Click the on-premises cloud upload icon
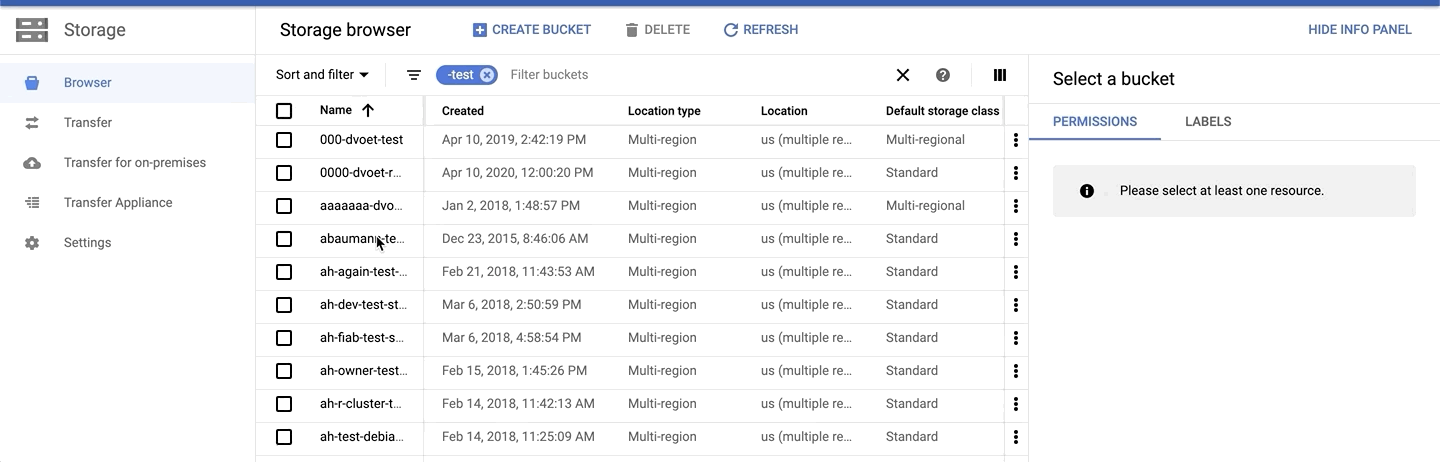 tap(32, 163)
